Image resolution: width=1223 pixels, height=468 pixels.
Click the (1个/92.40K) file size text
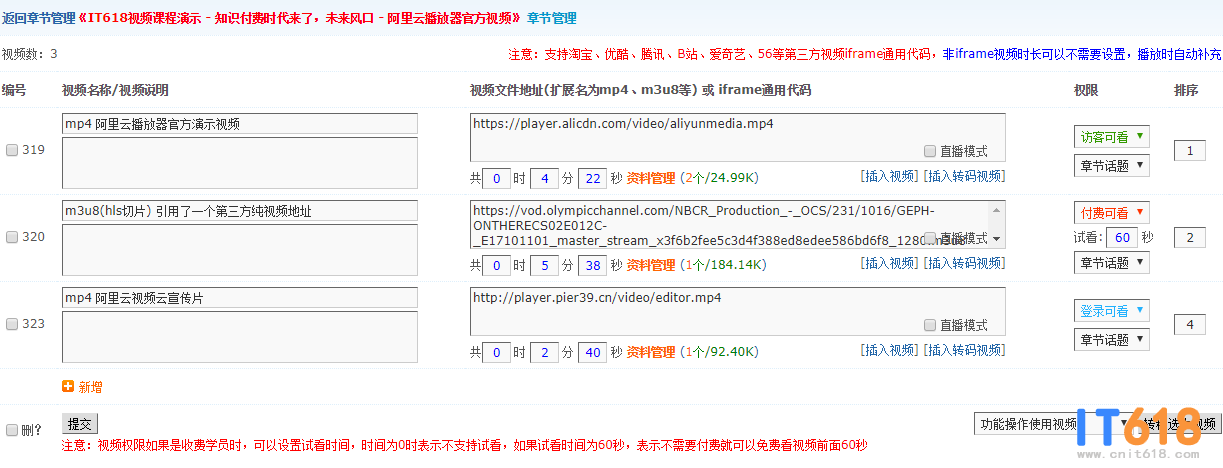pos(718,352)
